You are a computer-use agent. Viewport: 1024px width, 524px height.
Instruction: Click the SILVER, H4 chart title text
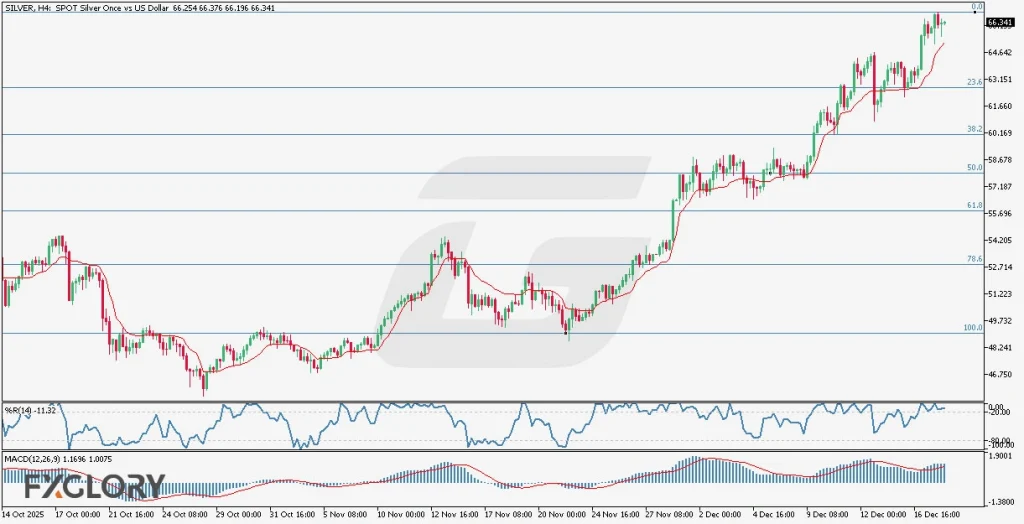(139, 7)
